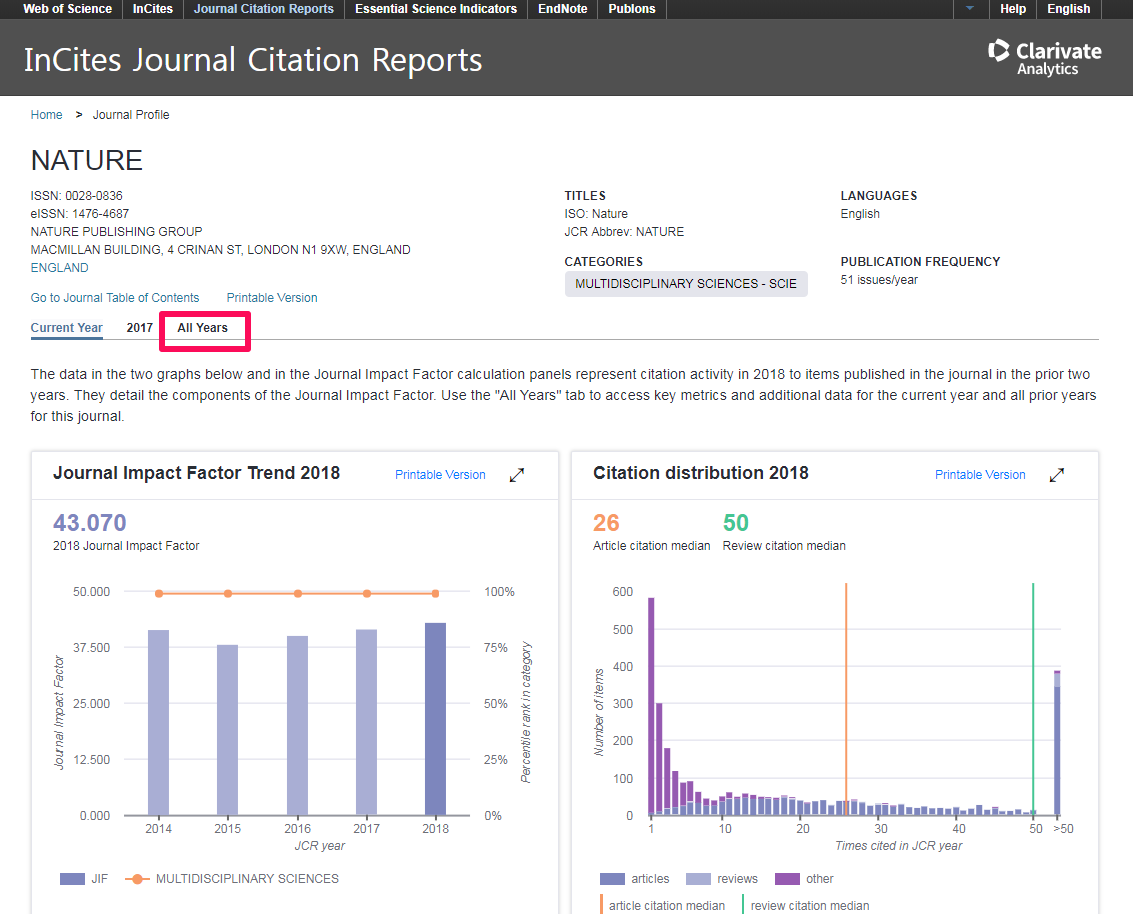Click the 2014 impact factor bar
Viewport: 1133px width, 914px height.
coord(158,723)
